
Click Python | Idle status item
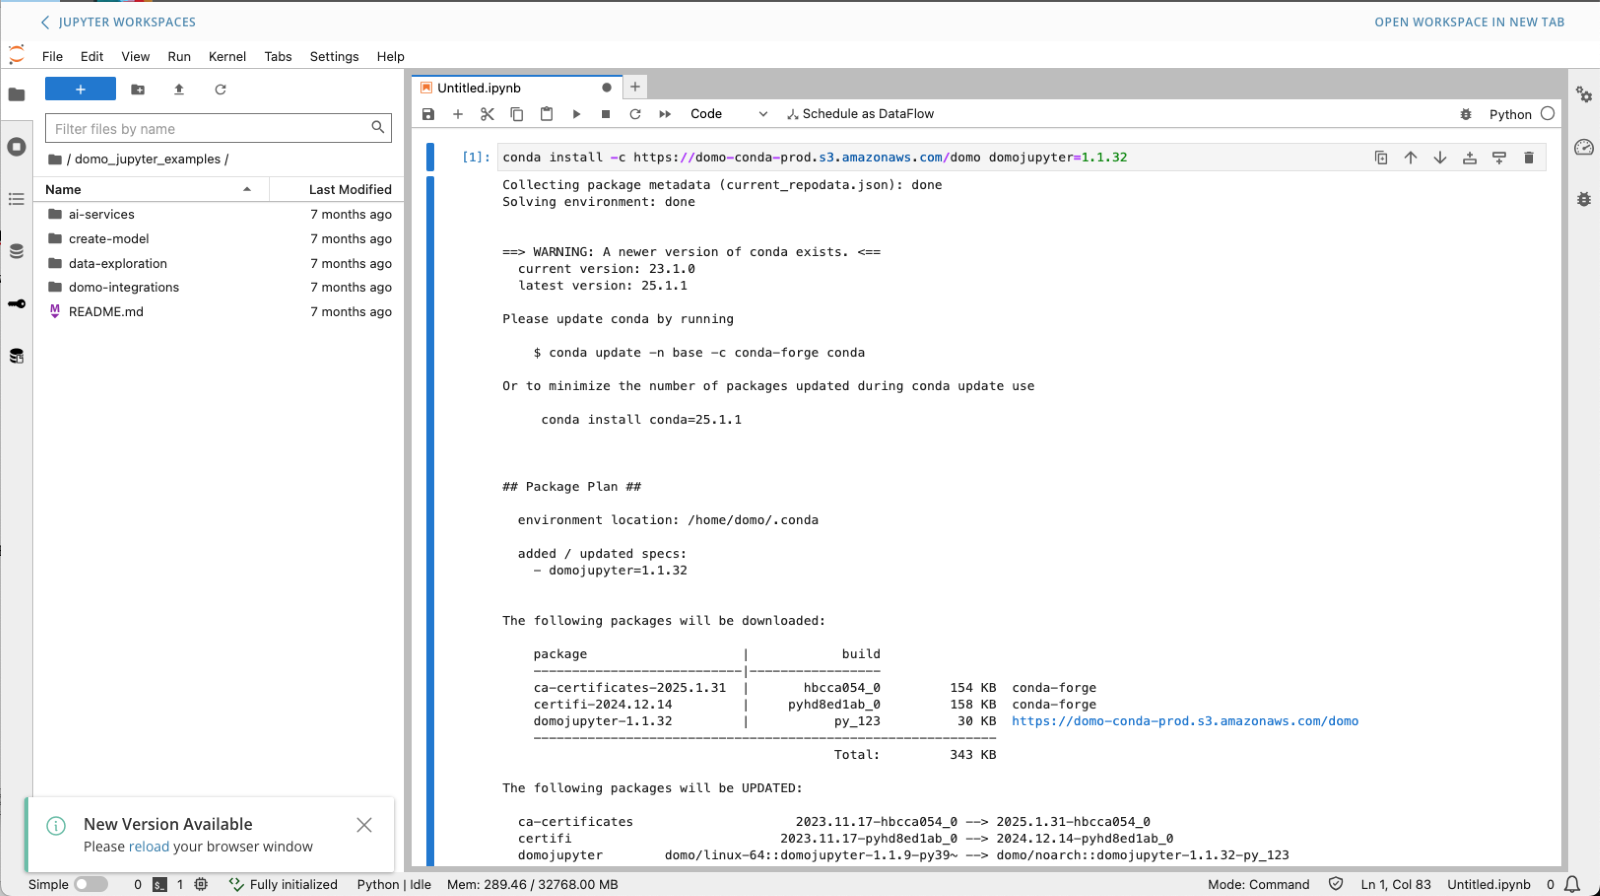pyautogui.click(x=394, y=884)
